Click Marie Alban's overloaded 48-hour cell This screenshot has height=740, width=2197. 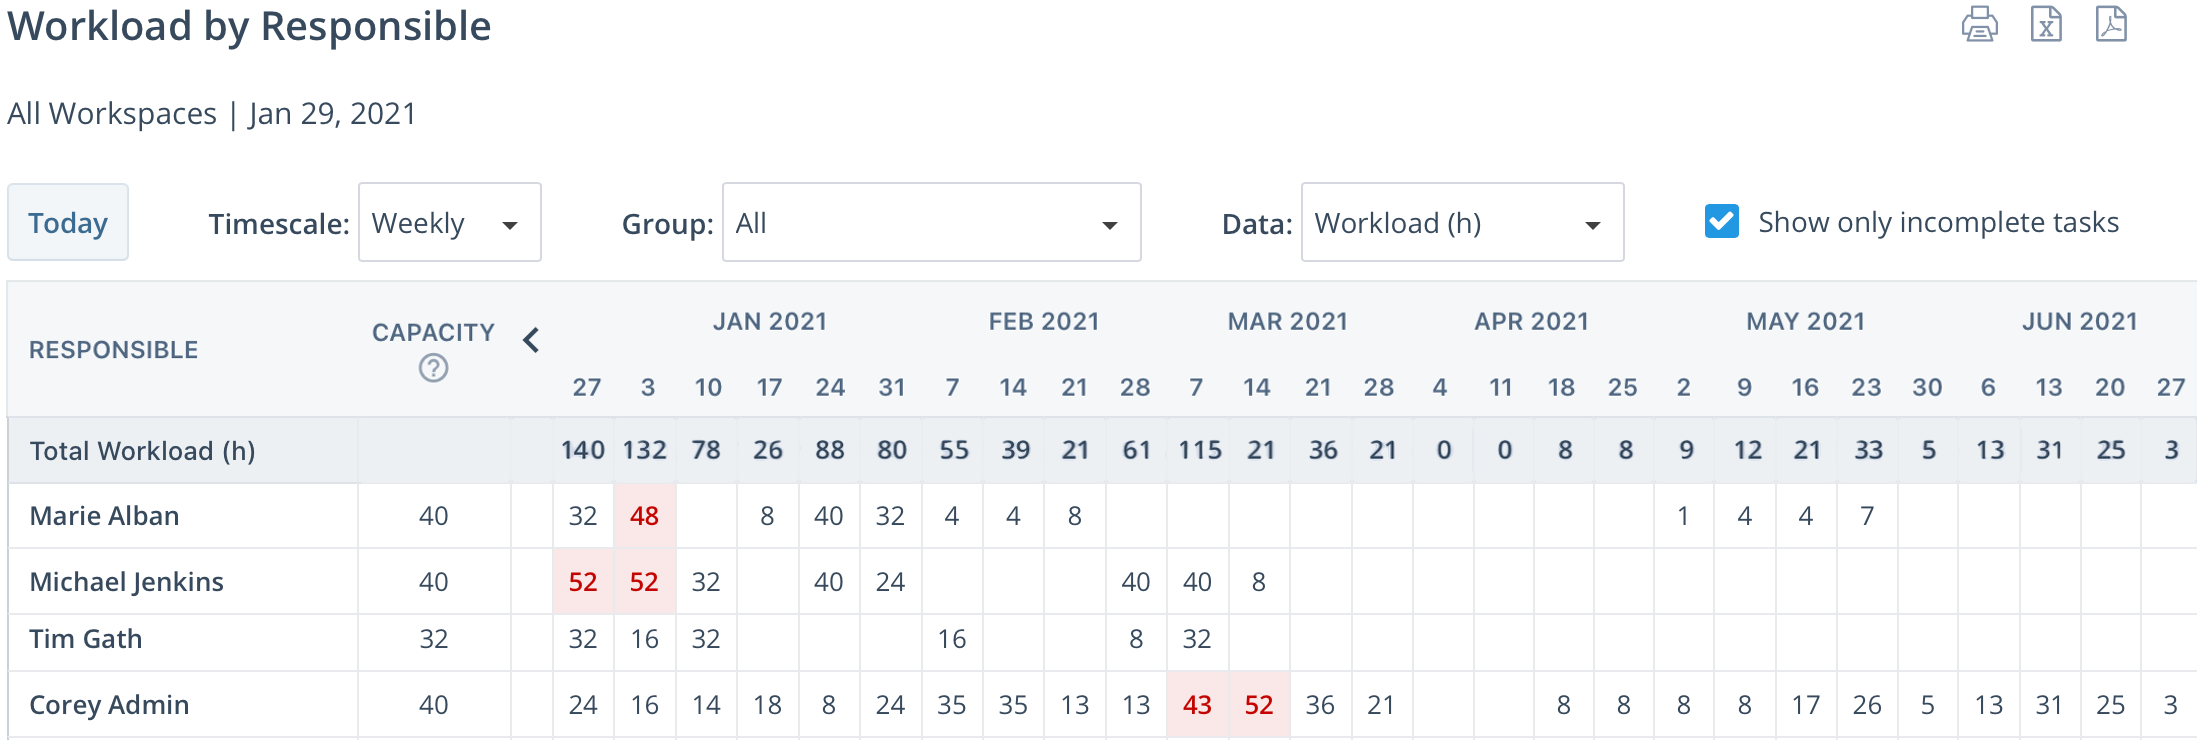645,515
